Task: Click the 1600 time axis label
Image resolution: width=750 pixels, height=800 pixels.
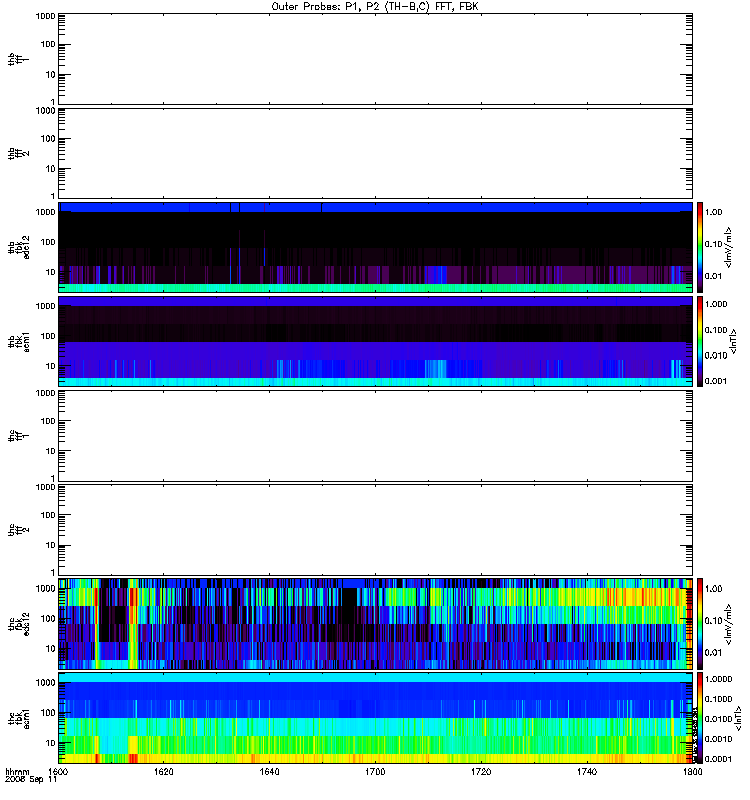Action: click(58, 771)
